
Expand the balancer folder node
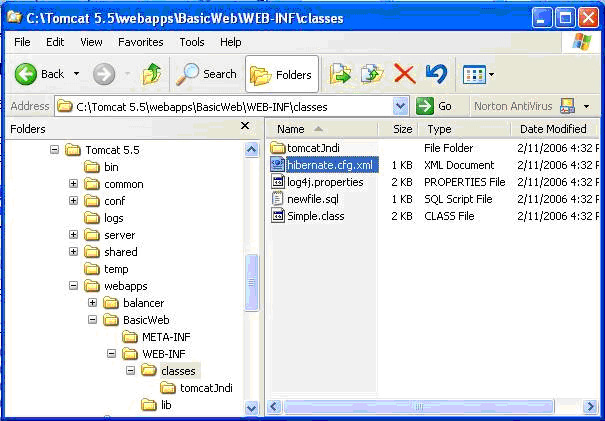click(x=92, y=303)
